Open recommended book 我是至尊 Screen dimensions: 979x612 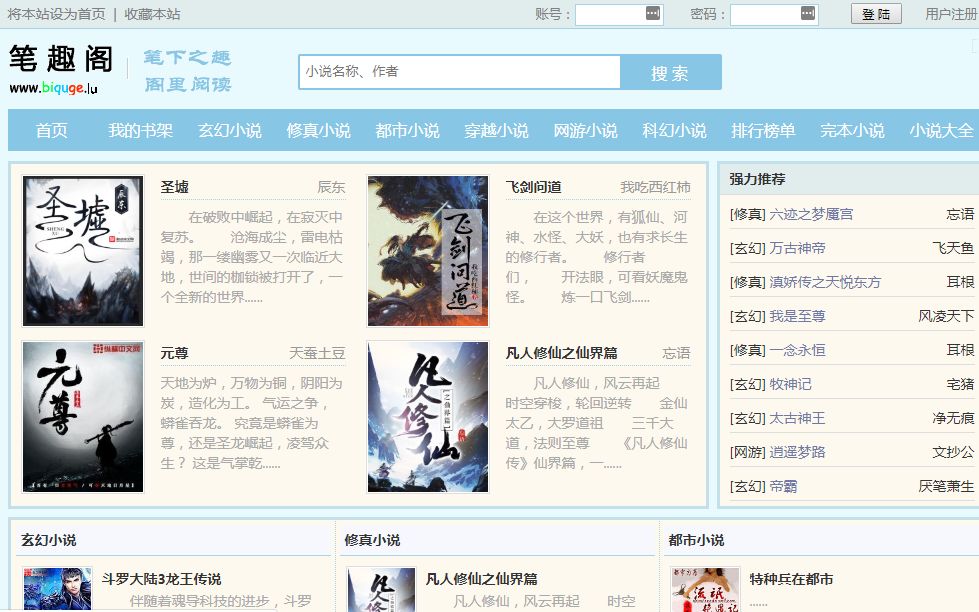coord(797,316)
